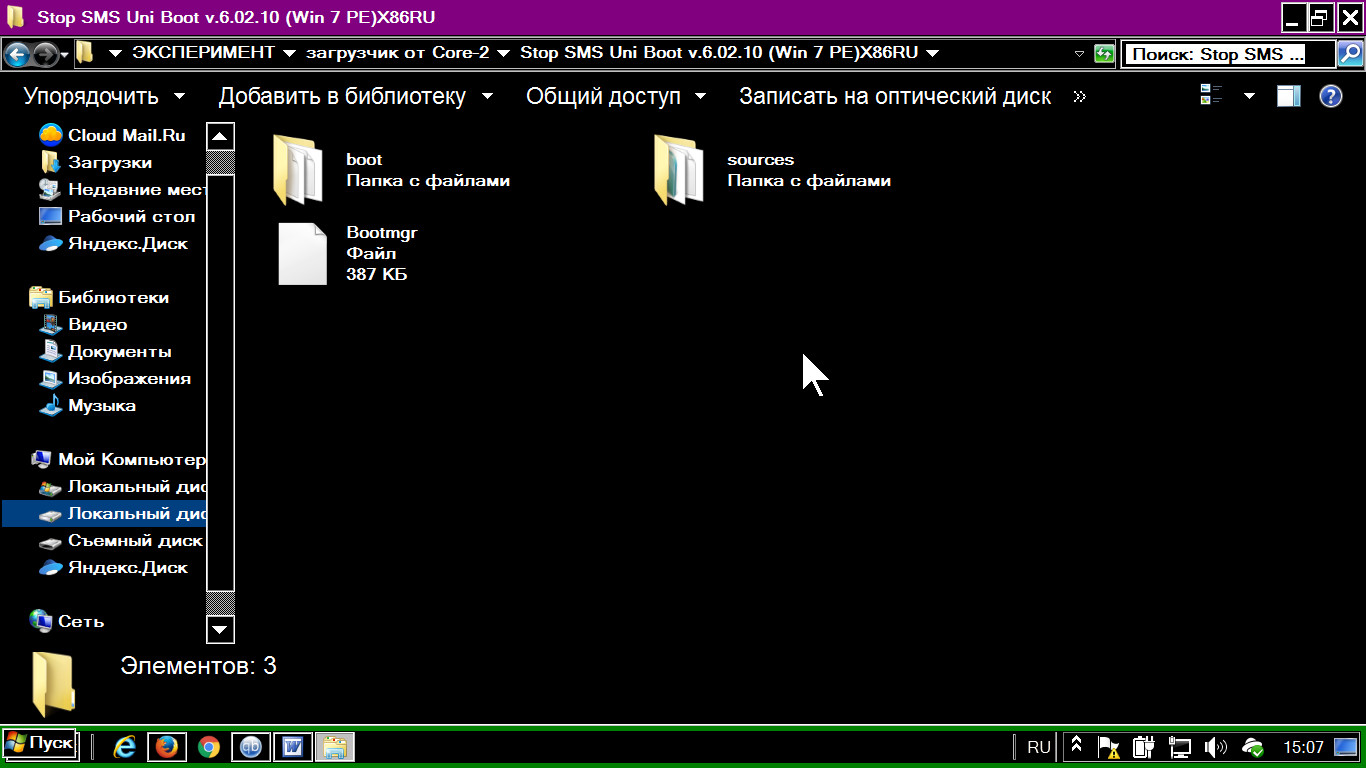This screenshot has width=1366, height=768.
Task: Click Stop SMS Uni Boot breadcrumb segment
Action: pyautogui.click(x=719, y=53)
